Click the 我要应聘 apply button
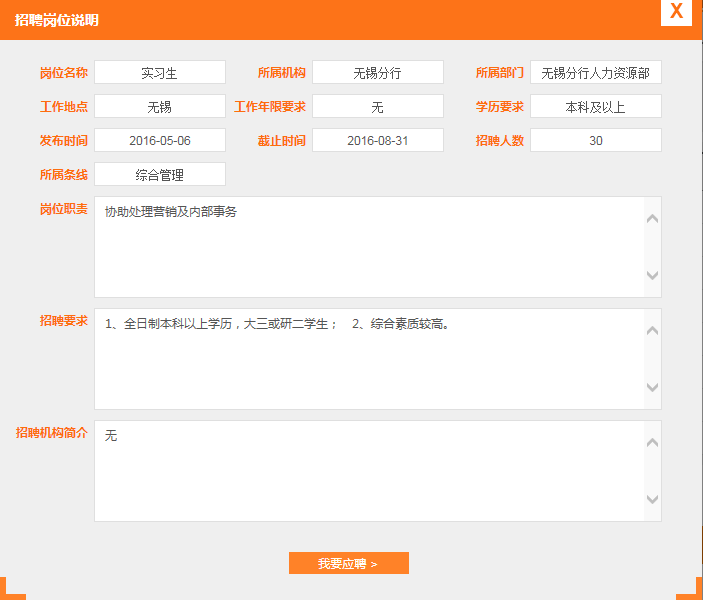Viewport: 703px width, 600px height. point(348,563)
